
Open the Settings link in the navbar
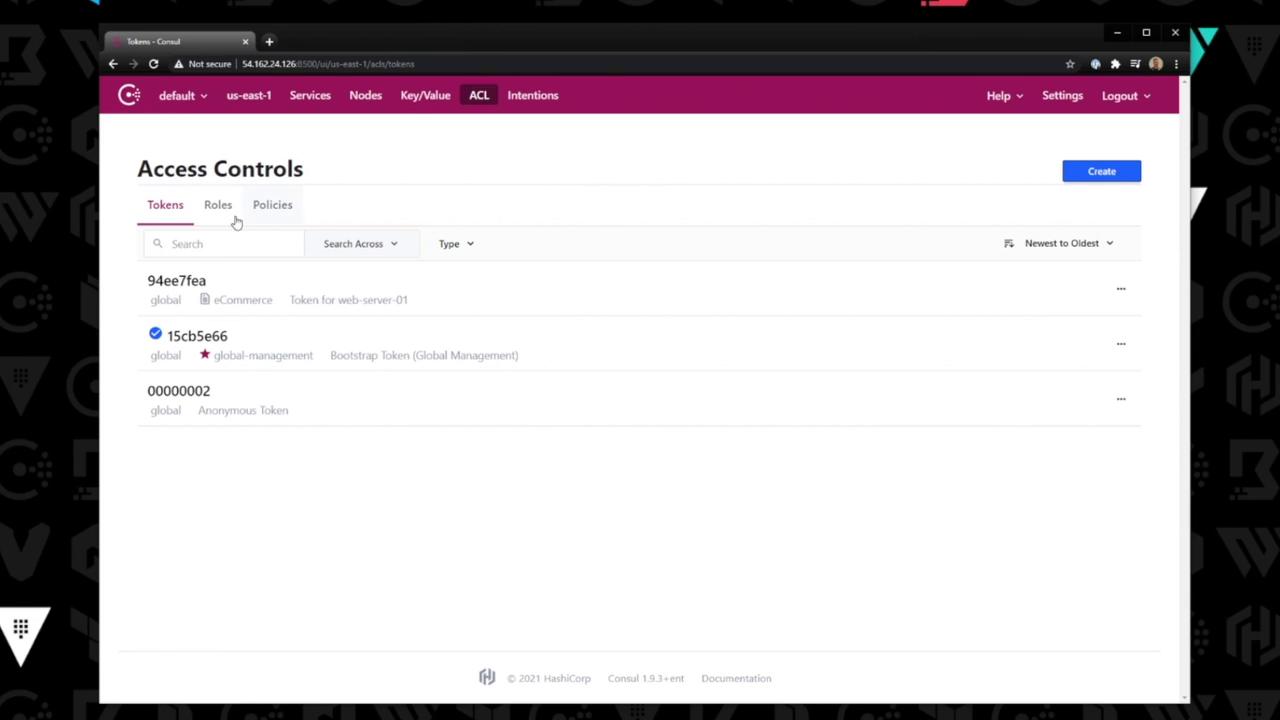pos(1062,96)
